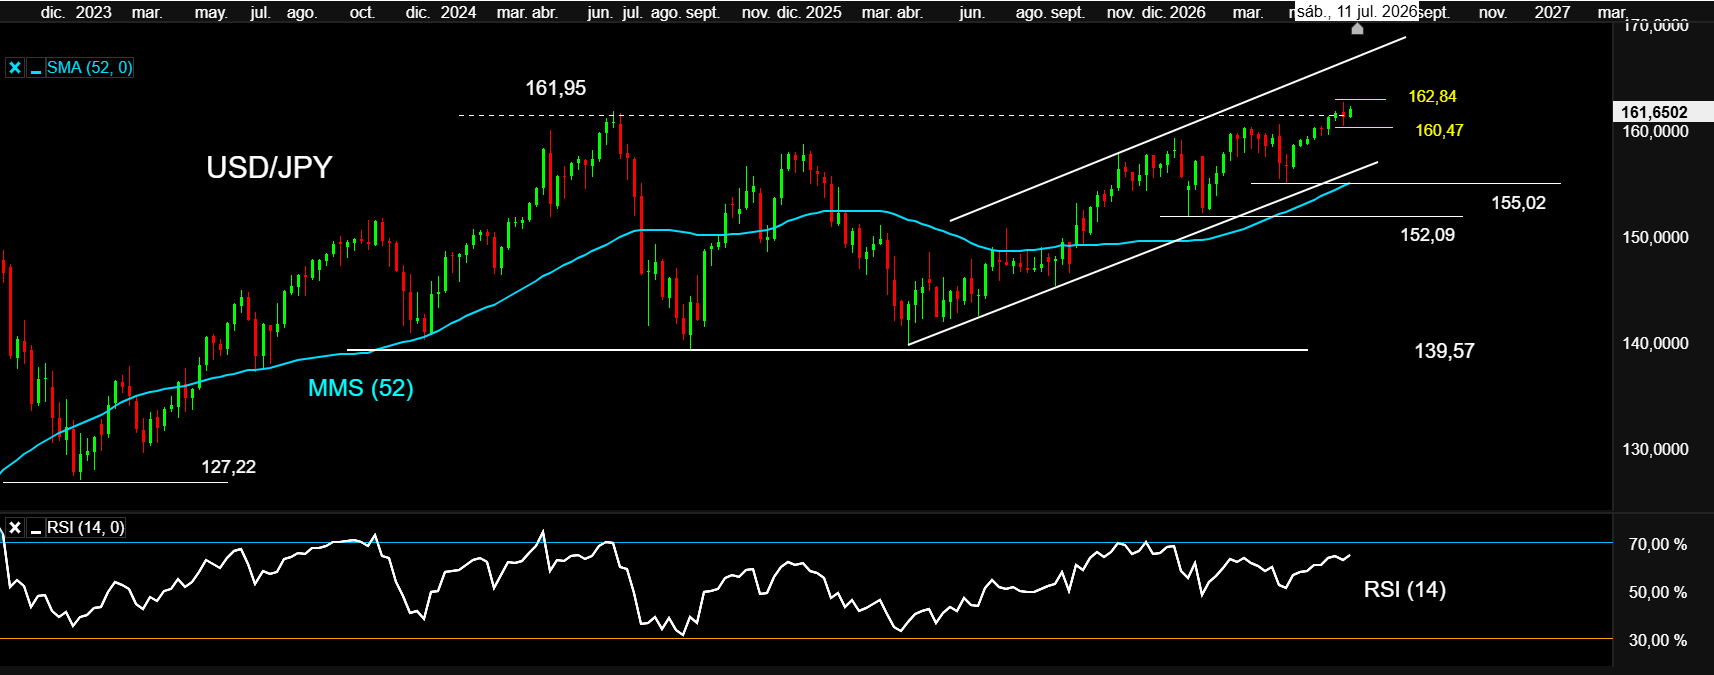
Task: Click the yellow 162,84 price label
Action: pos(1432,96)
